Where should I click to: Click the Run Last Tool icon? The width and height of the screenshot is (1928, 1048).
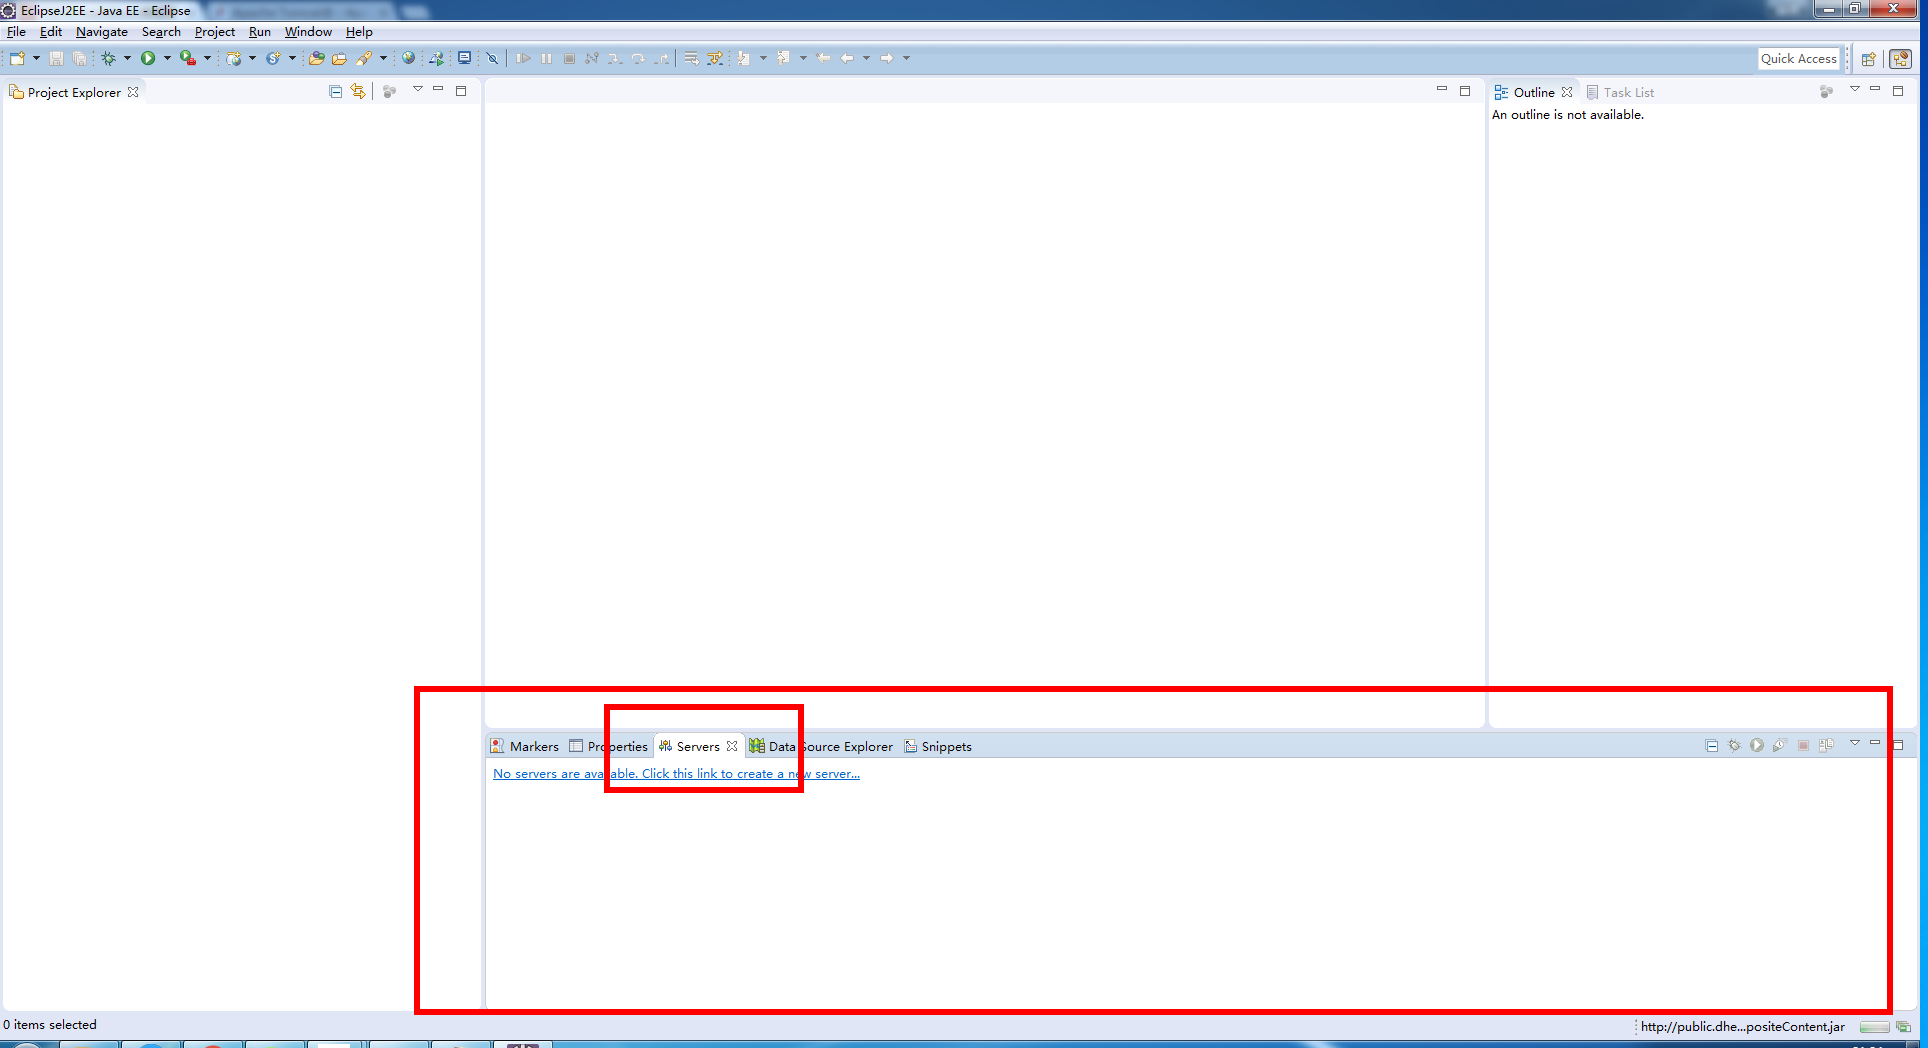188,58
